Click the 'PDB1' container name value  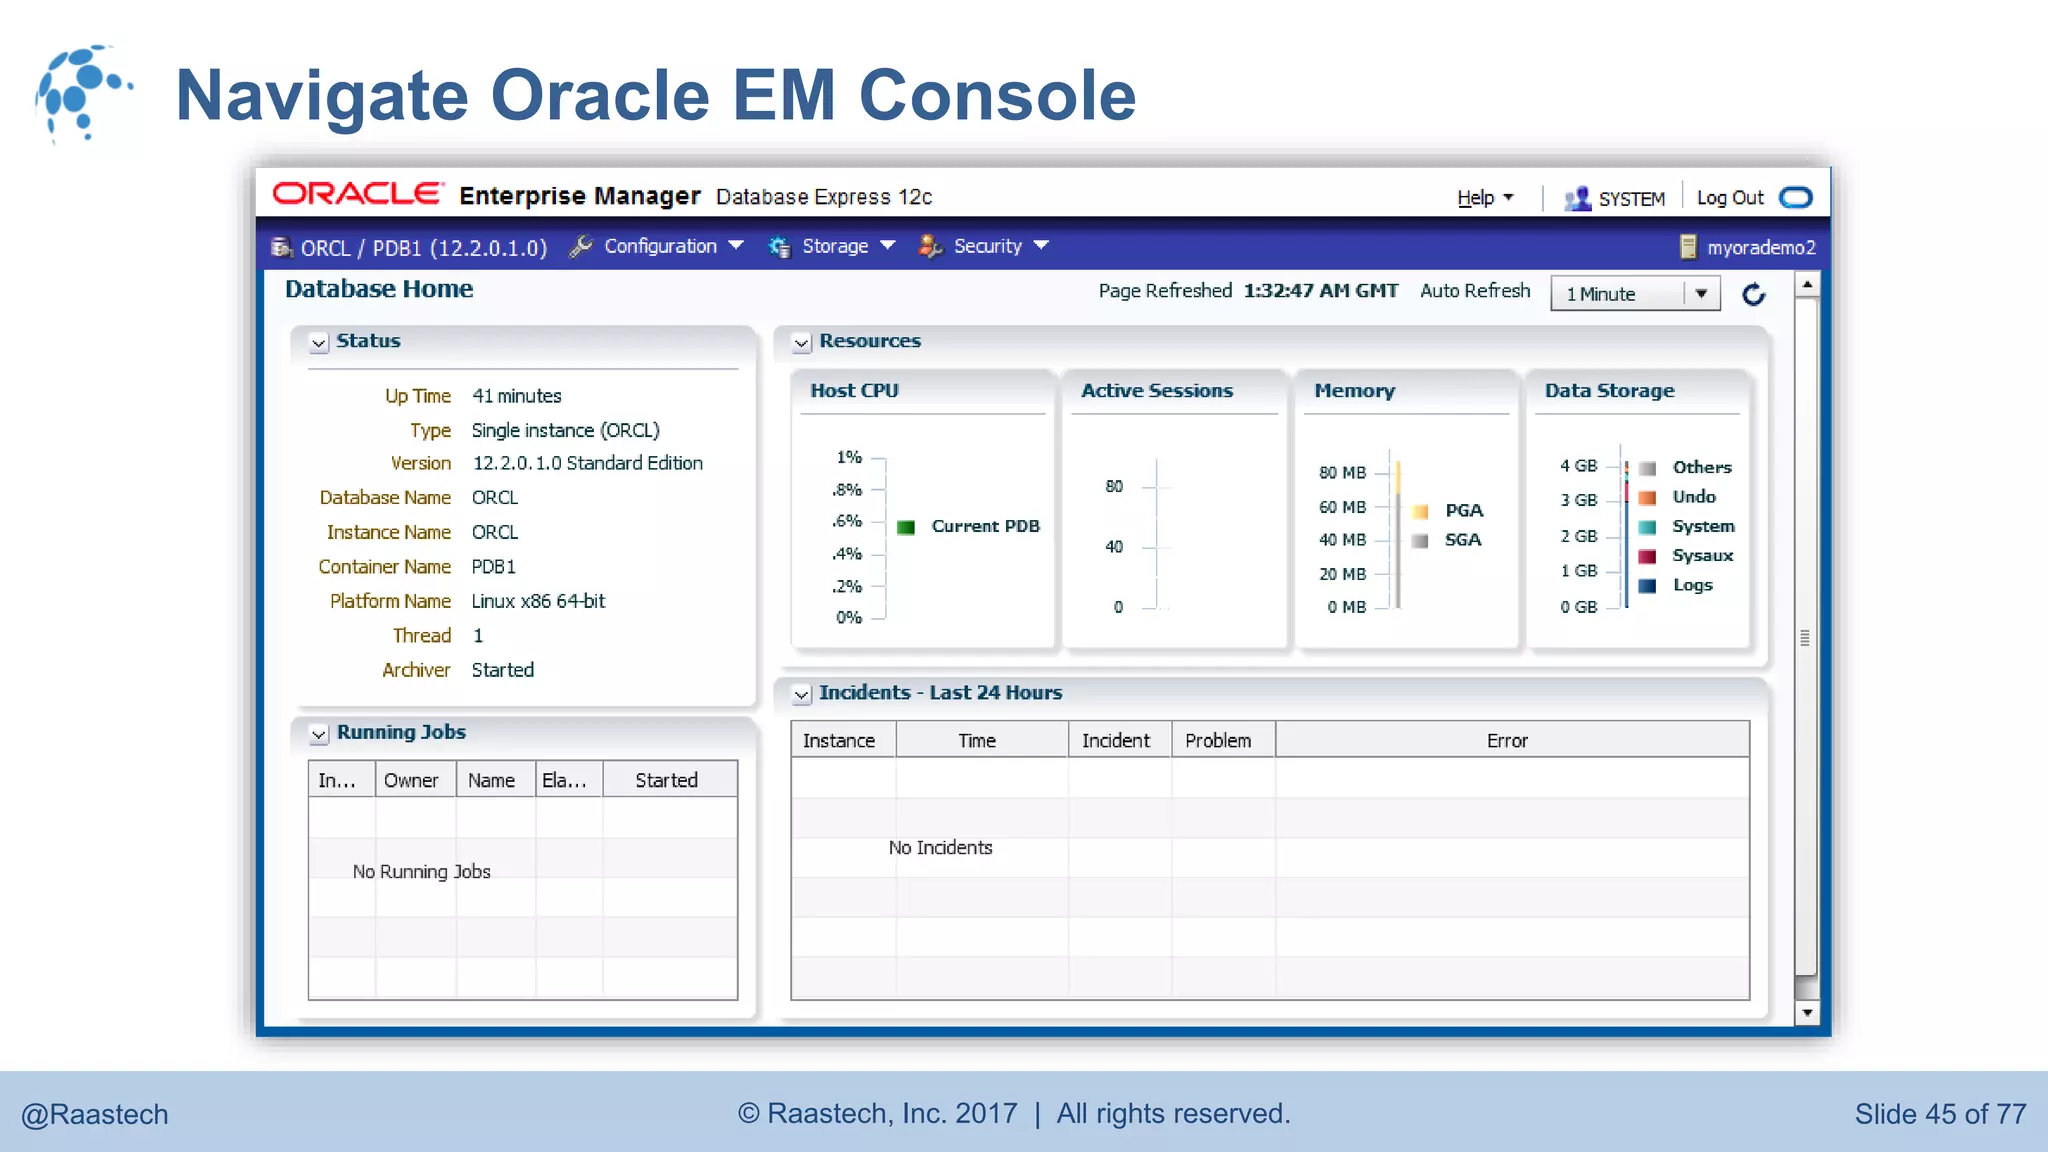pos(493,567)
